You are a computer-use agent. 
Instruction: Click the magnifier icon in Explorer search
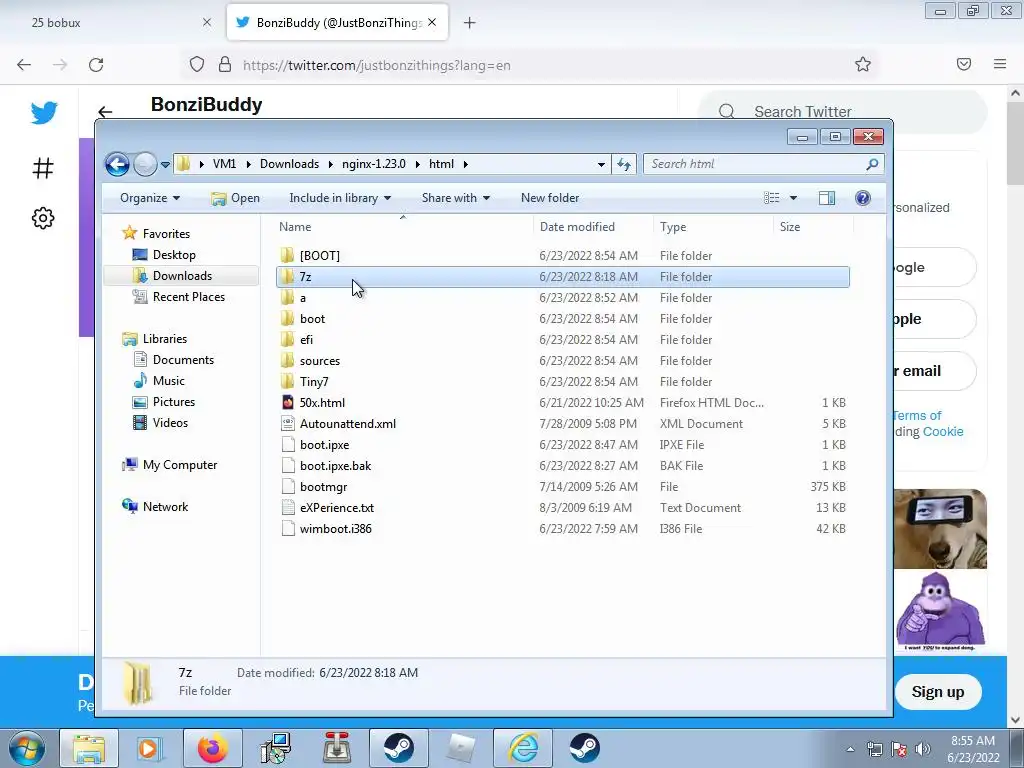click(x=872, y=164)
